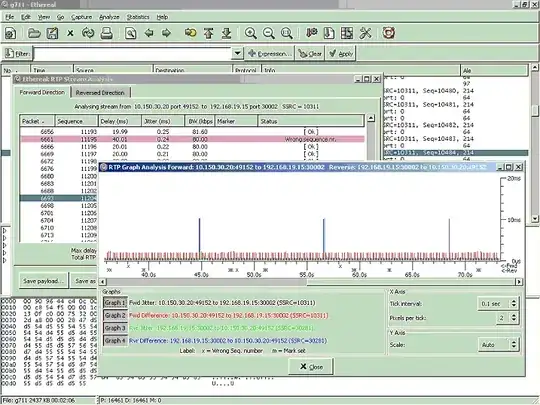Save capture using the floppy disk icon
Image resolution: width=540 pixels, height=405 pixels.
[52, 33]
